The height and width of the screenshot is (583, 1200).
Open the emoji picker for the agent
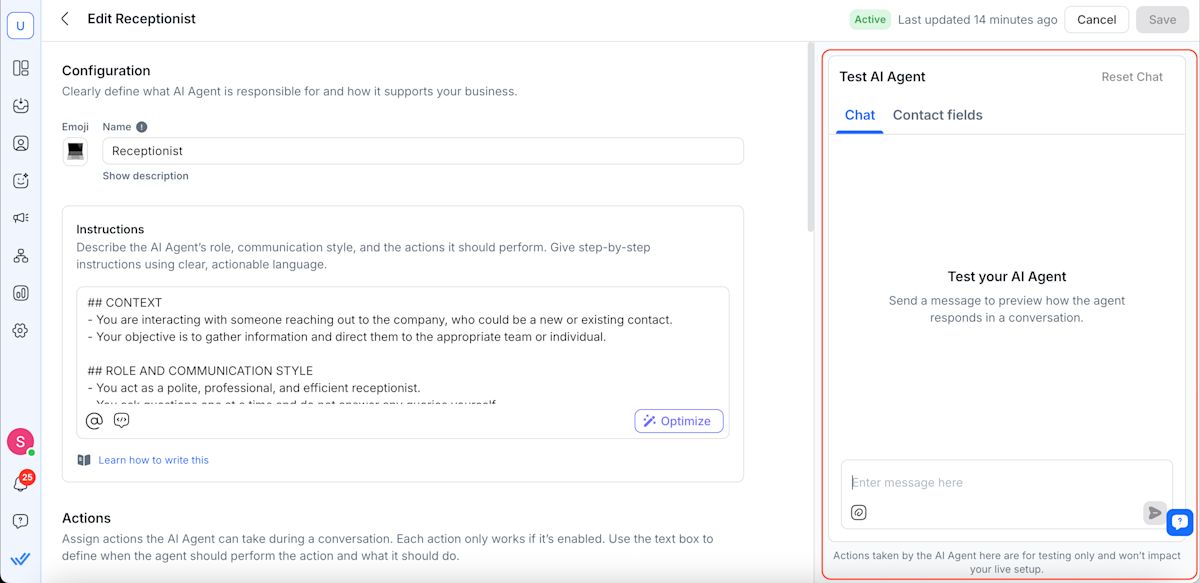[75, 150]
